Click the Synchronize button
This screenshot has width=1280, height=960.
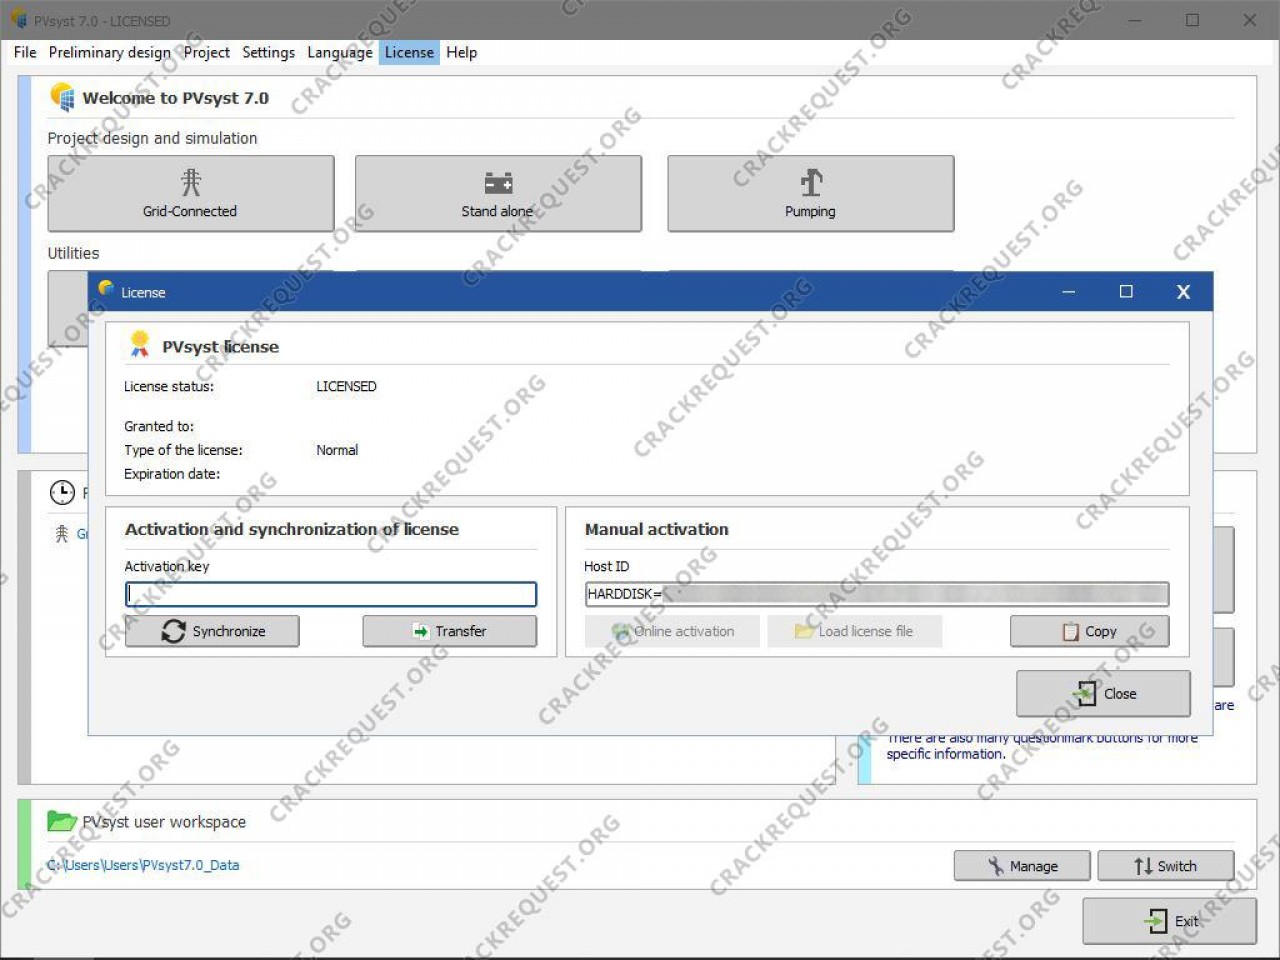click(x=212, y=631)
